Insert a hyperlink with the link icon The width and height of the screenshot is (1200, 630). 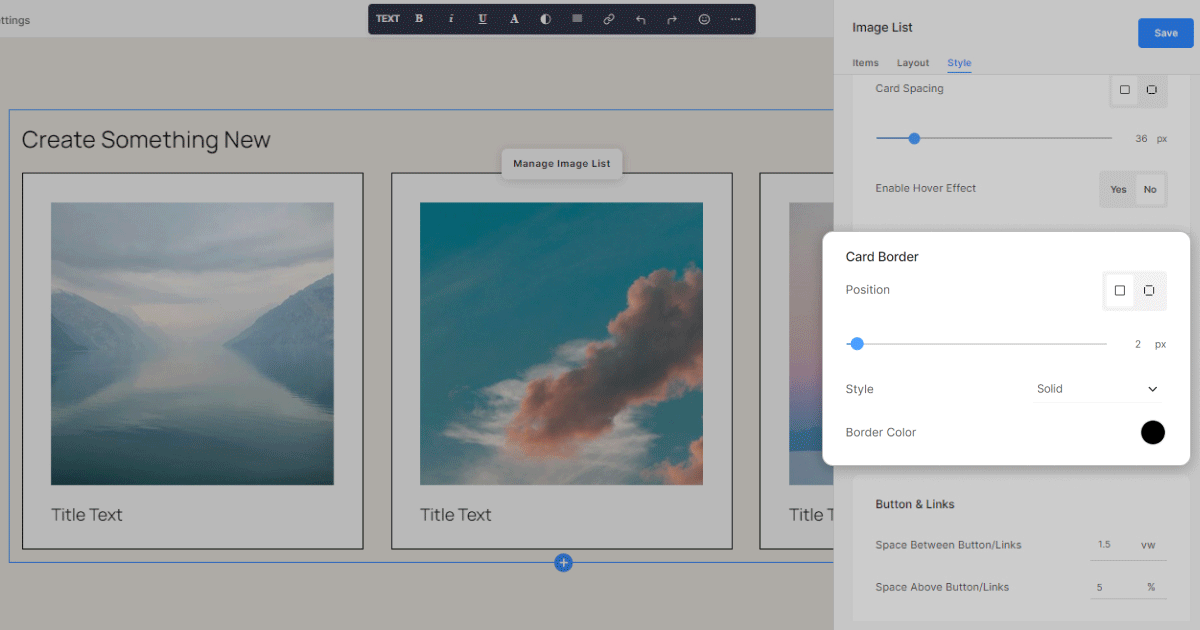609,19
